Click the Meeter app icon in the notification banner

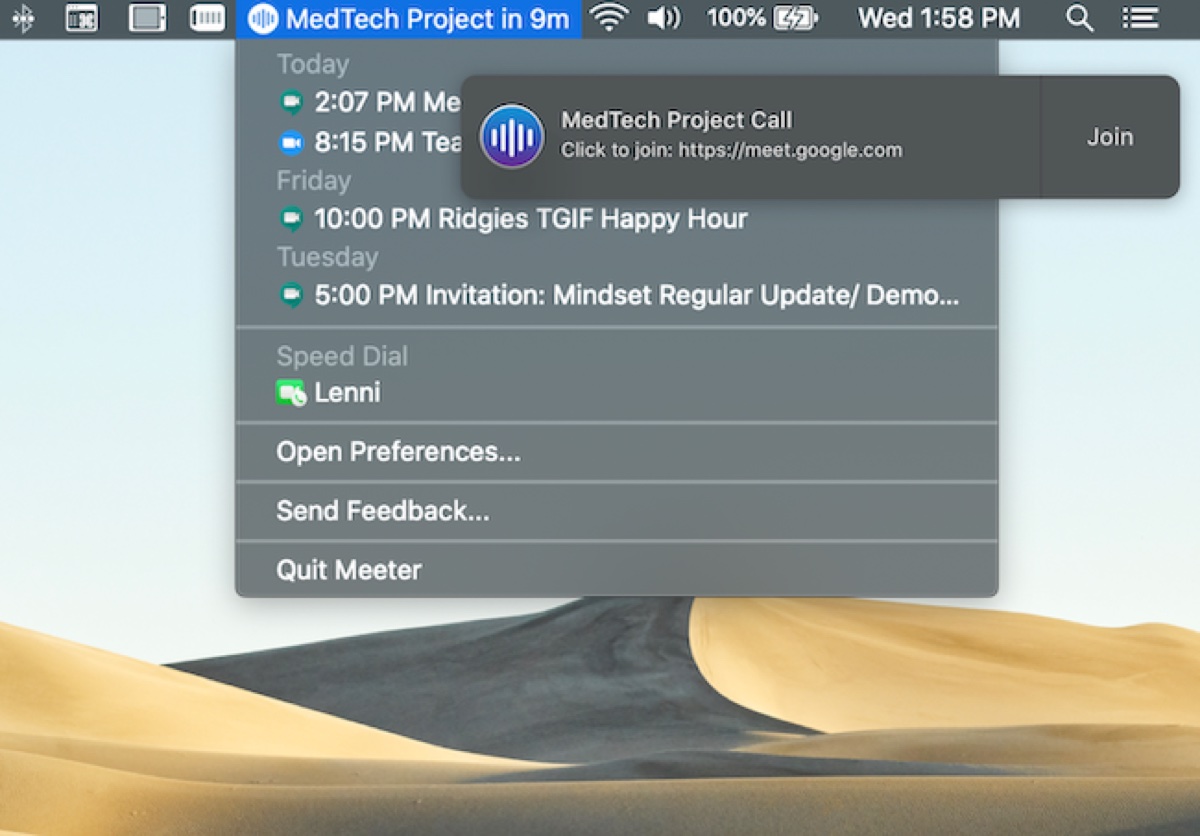[x=511, y=135]
